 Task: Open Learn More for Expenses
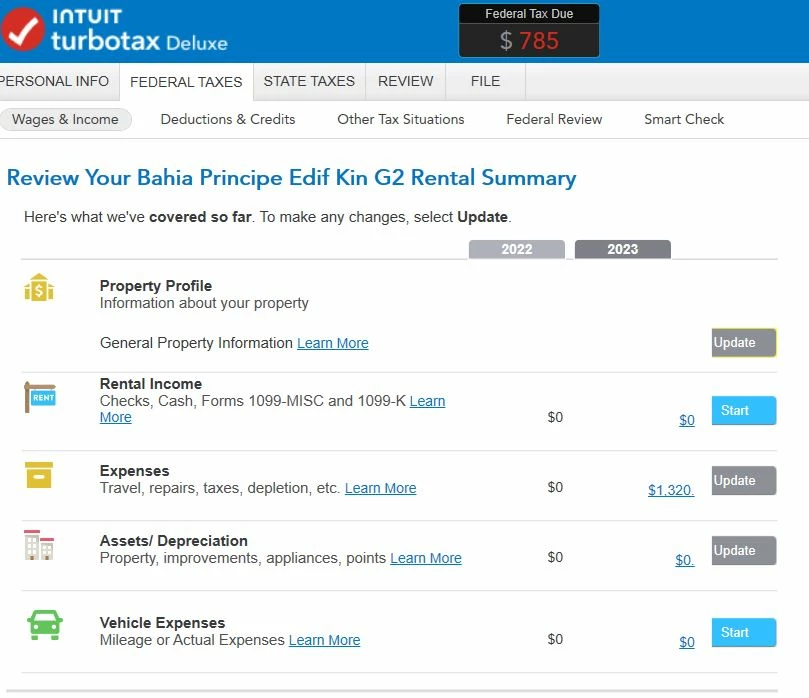[380, 488]
